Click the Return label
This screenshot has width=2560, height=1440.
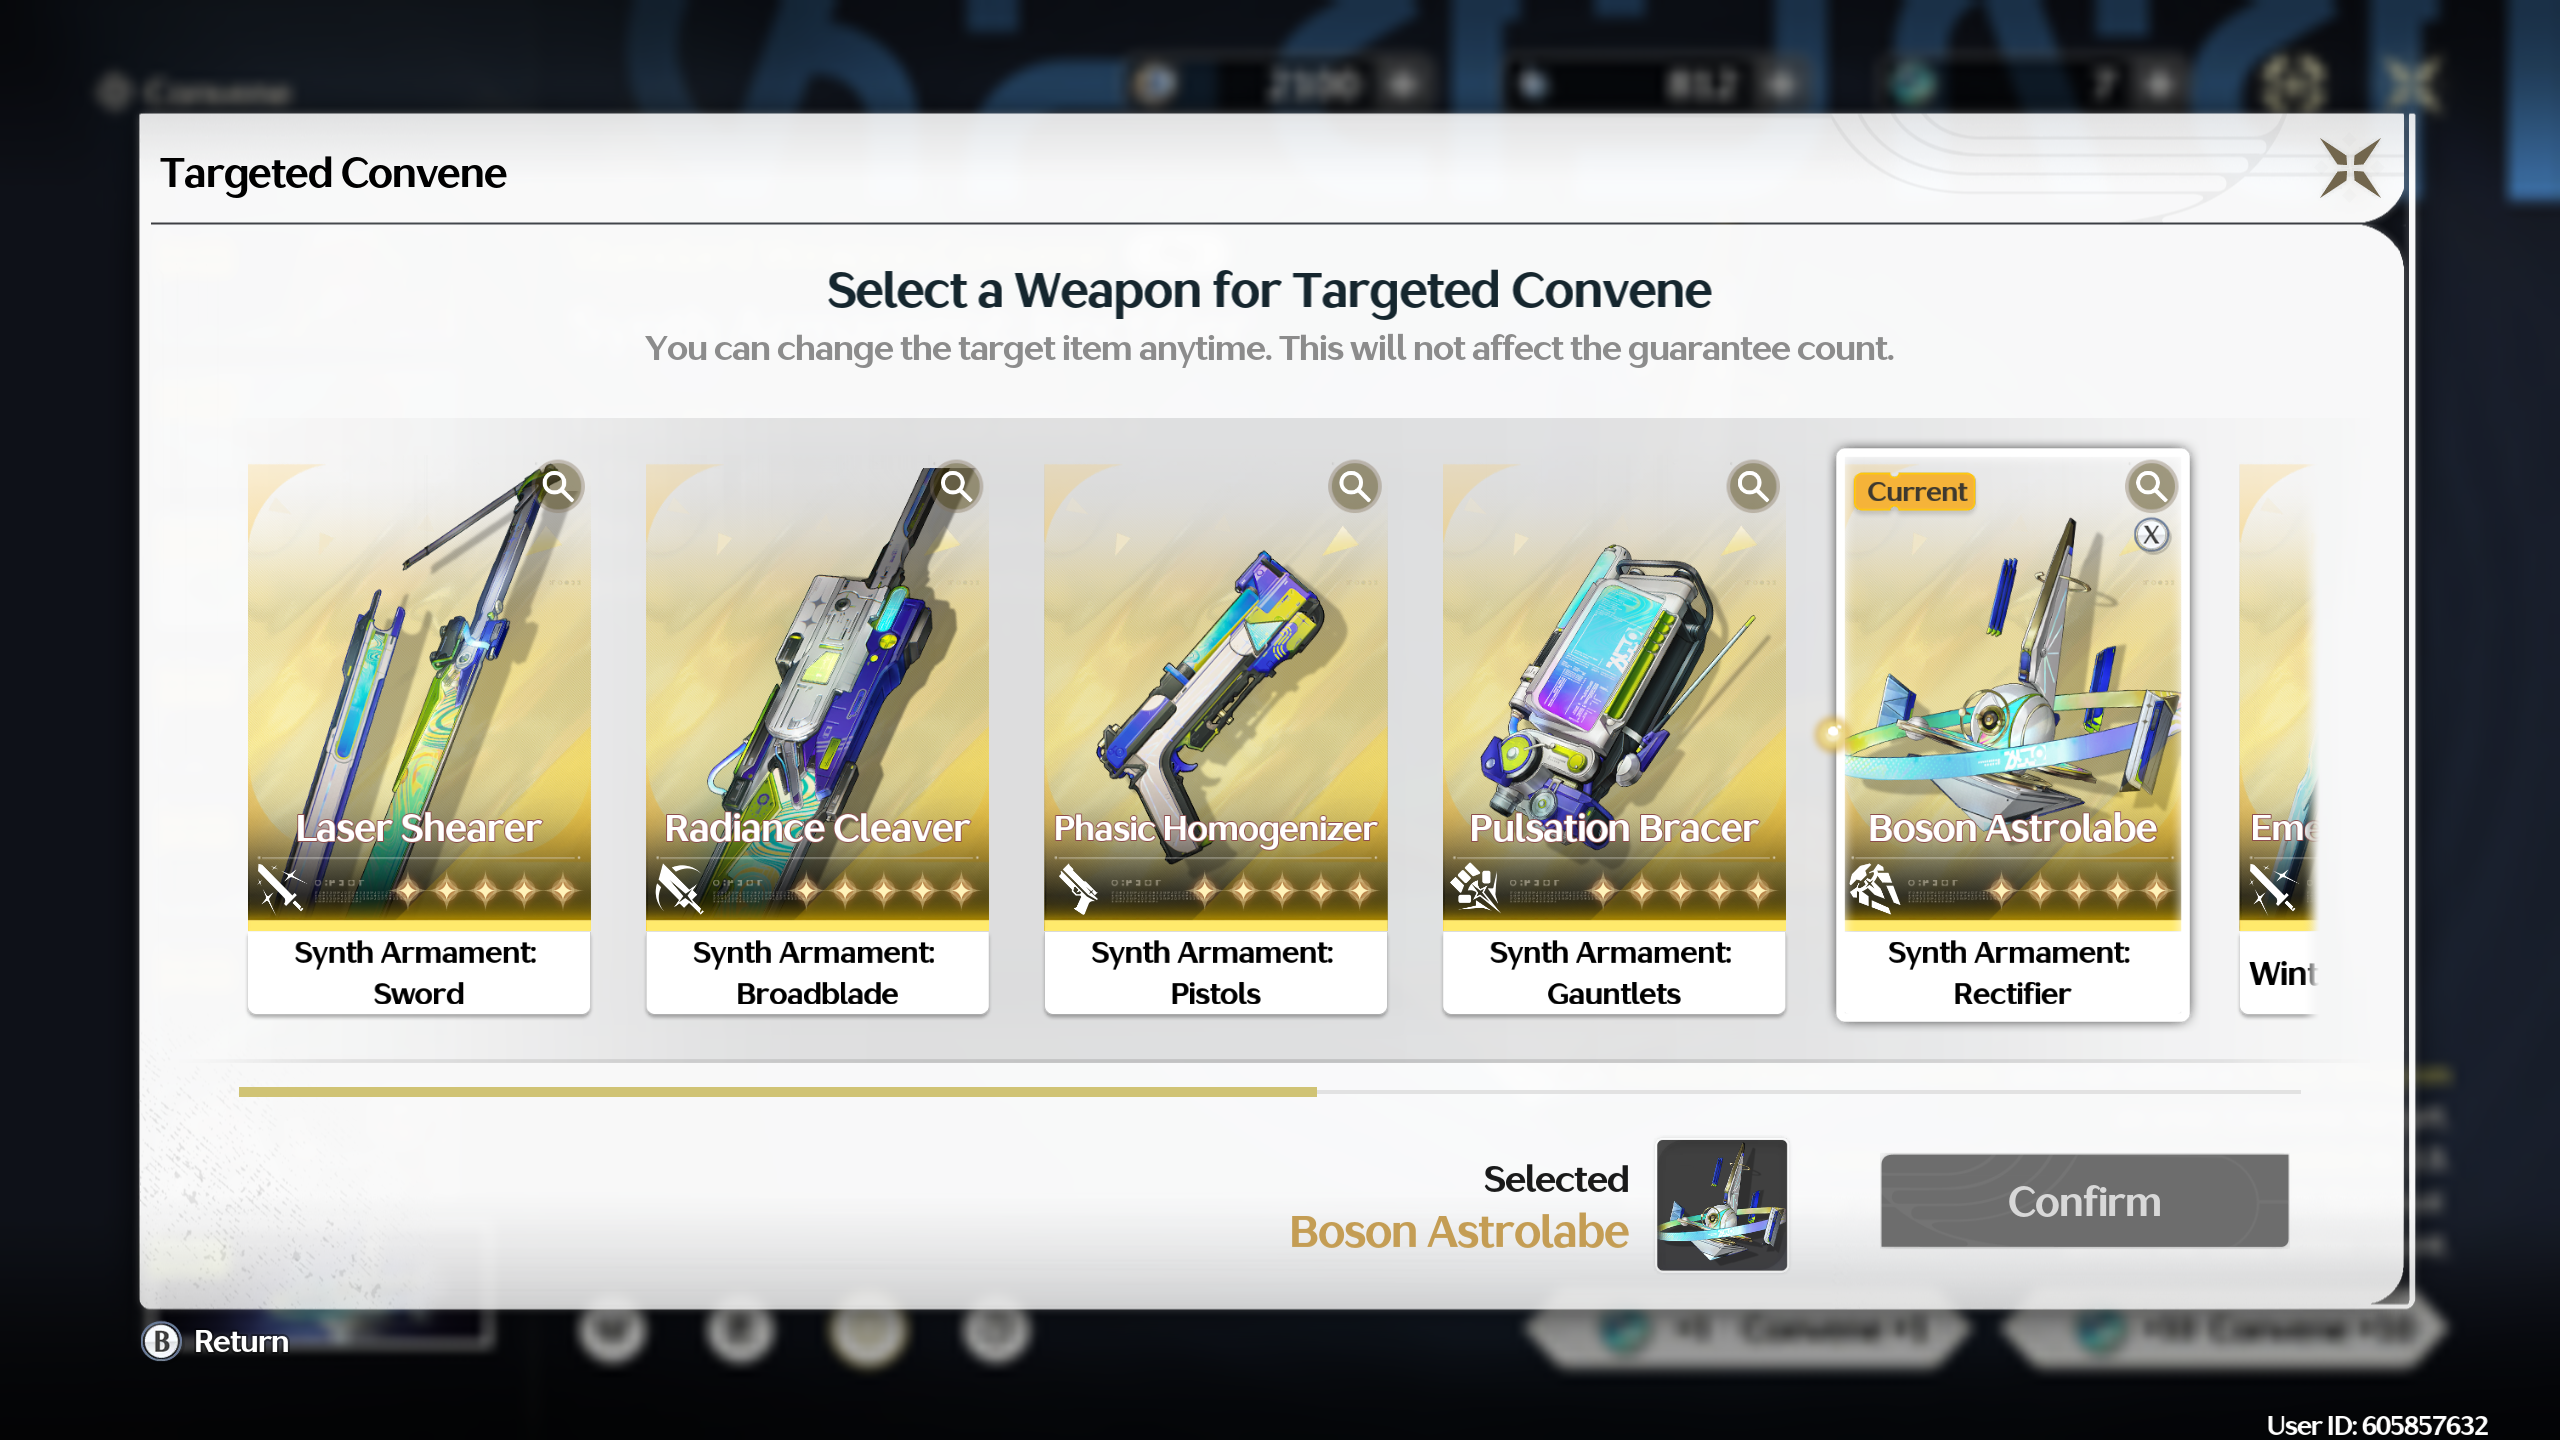pos(241,1341)
